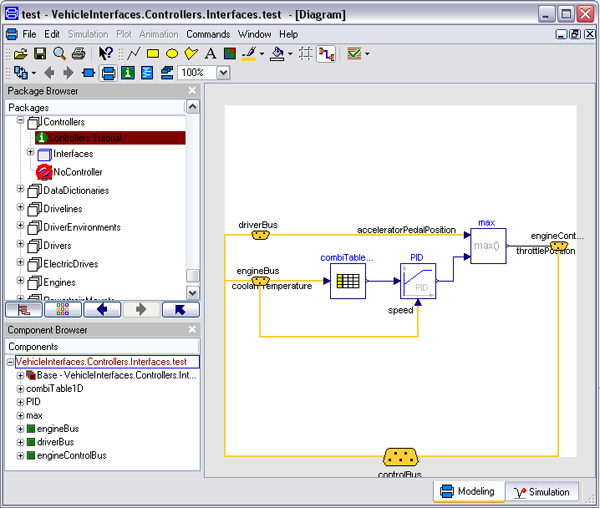Open the documentation info view icon

[x=128, y=73]
